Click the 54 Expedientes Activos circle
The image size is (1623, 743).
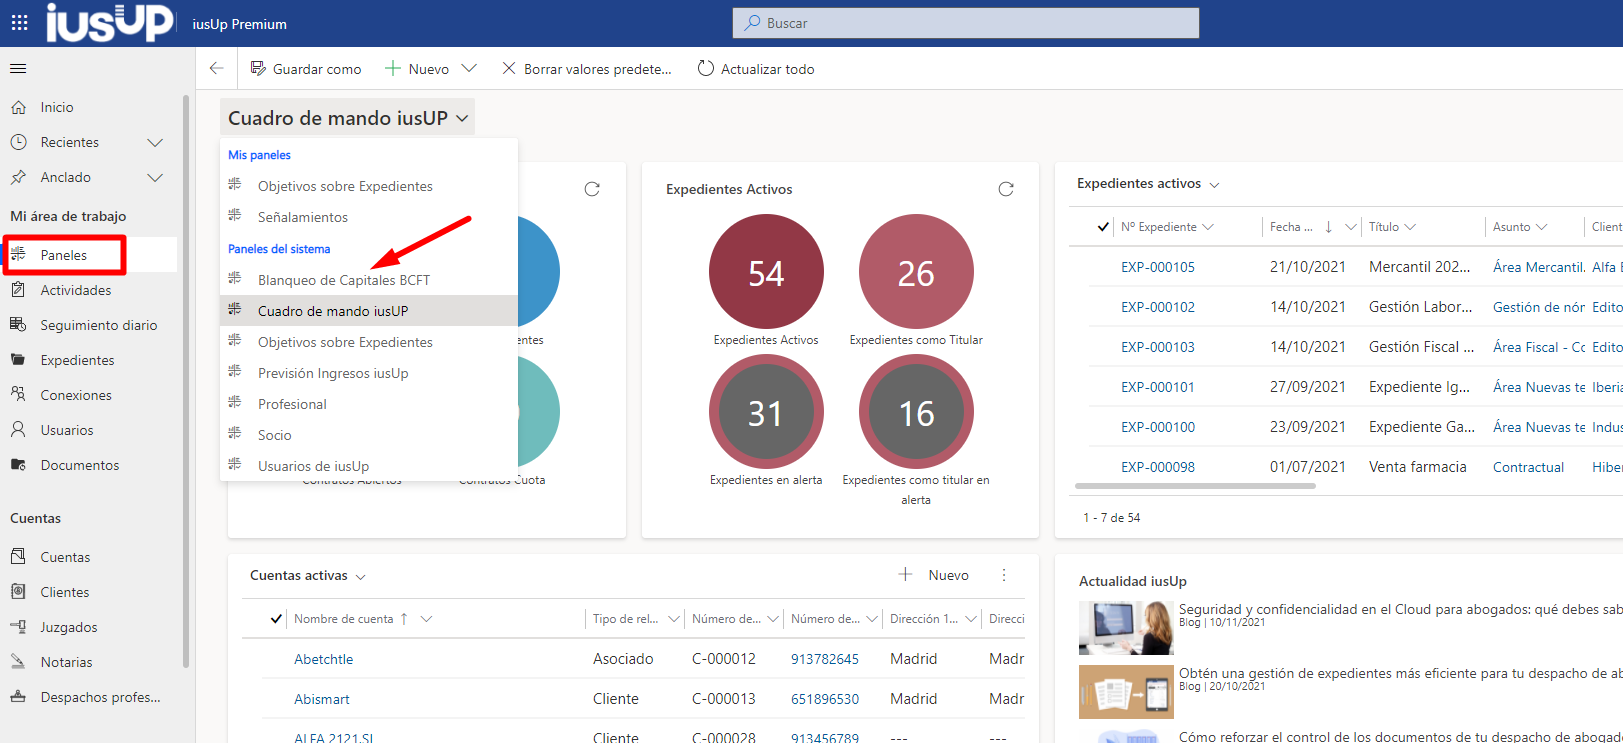point(766,272)
